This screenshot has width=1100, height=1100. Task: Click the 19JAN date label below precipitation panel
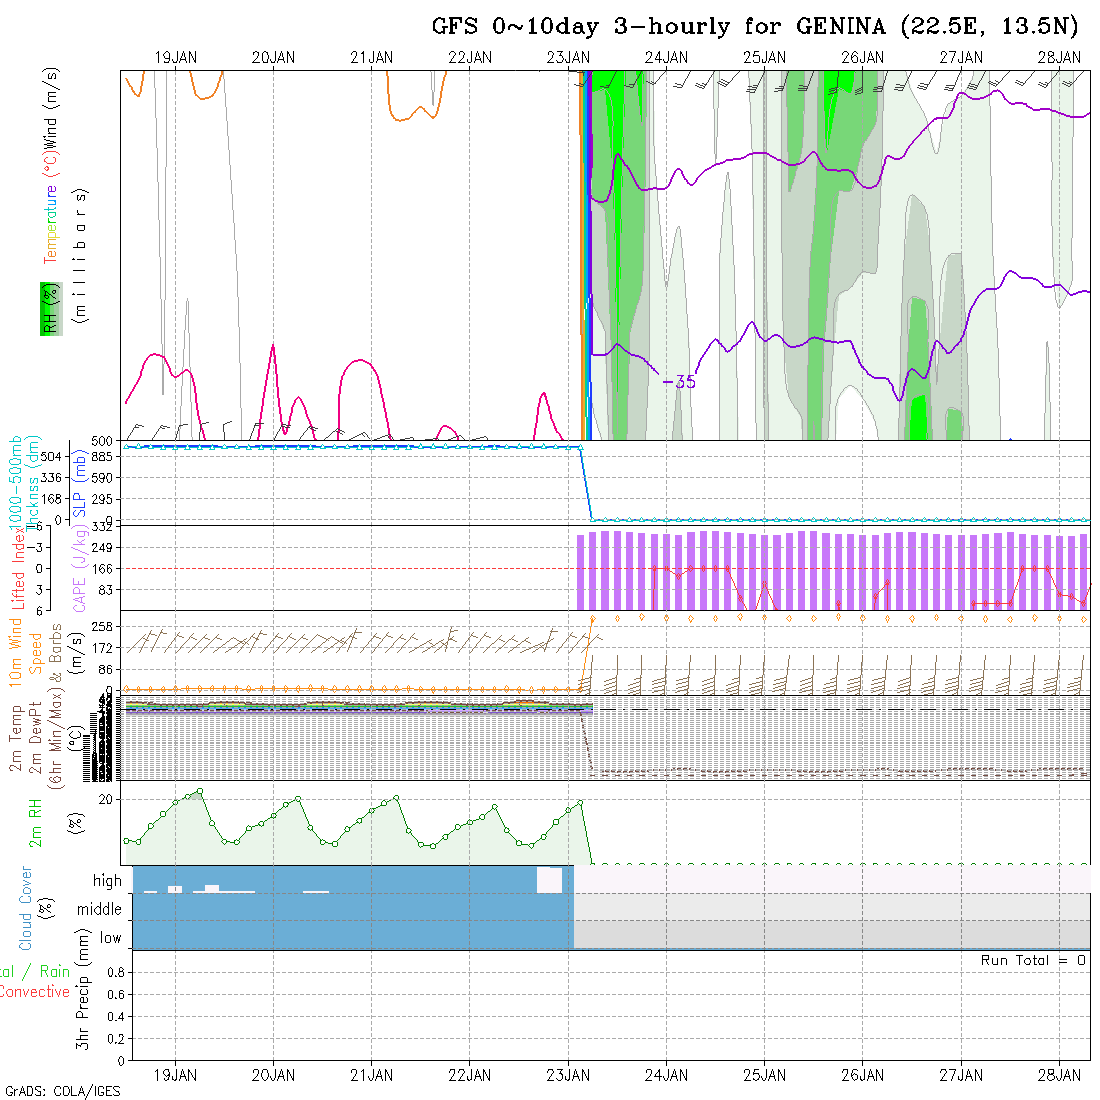point(175,1075)
